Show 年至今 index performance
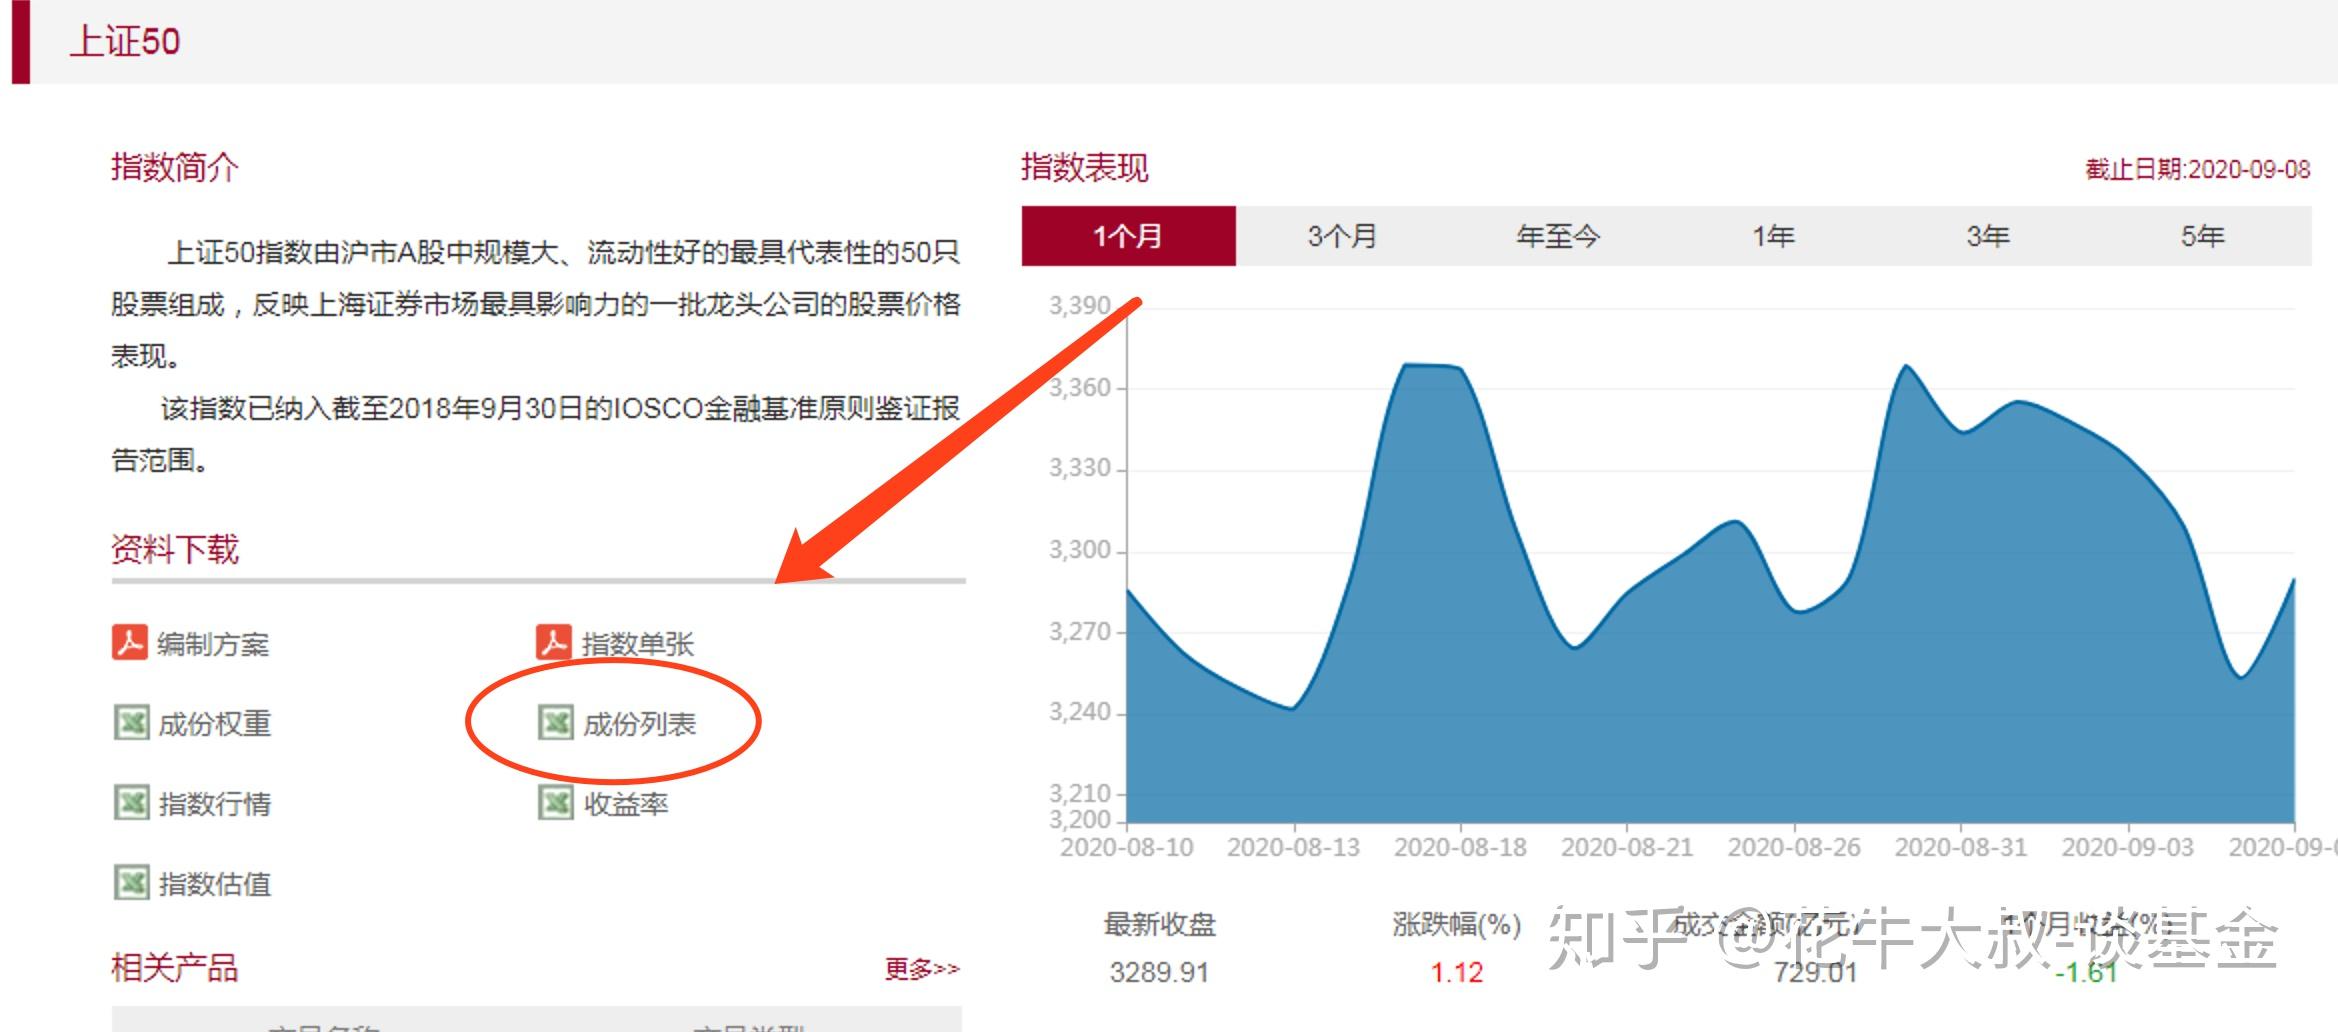This screenshot has width=2338, height=1032. [1558, 236]
